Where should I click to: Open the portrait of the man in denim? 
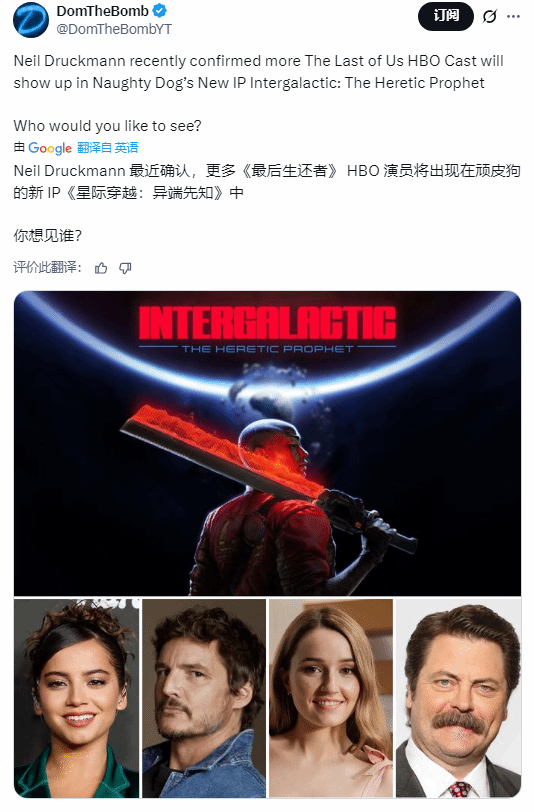click(x=204, y=698)
